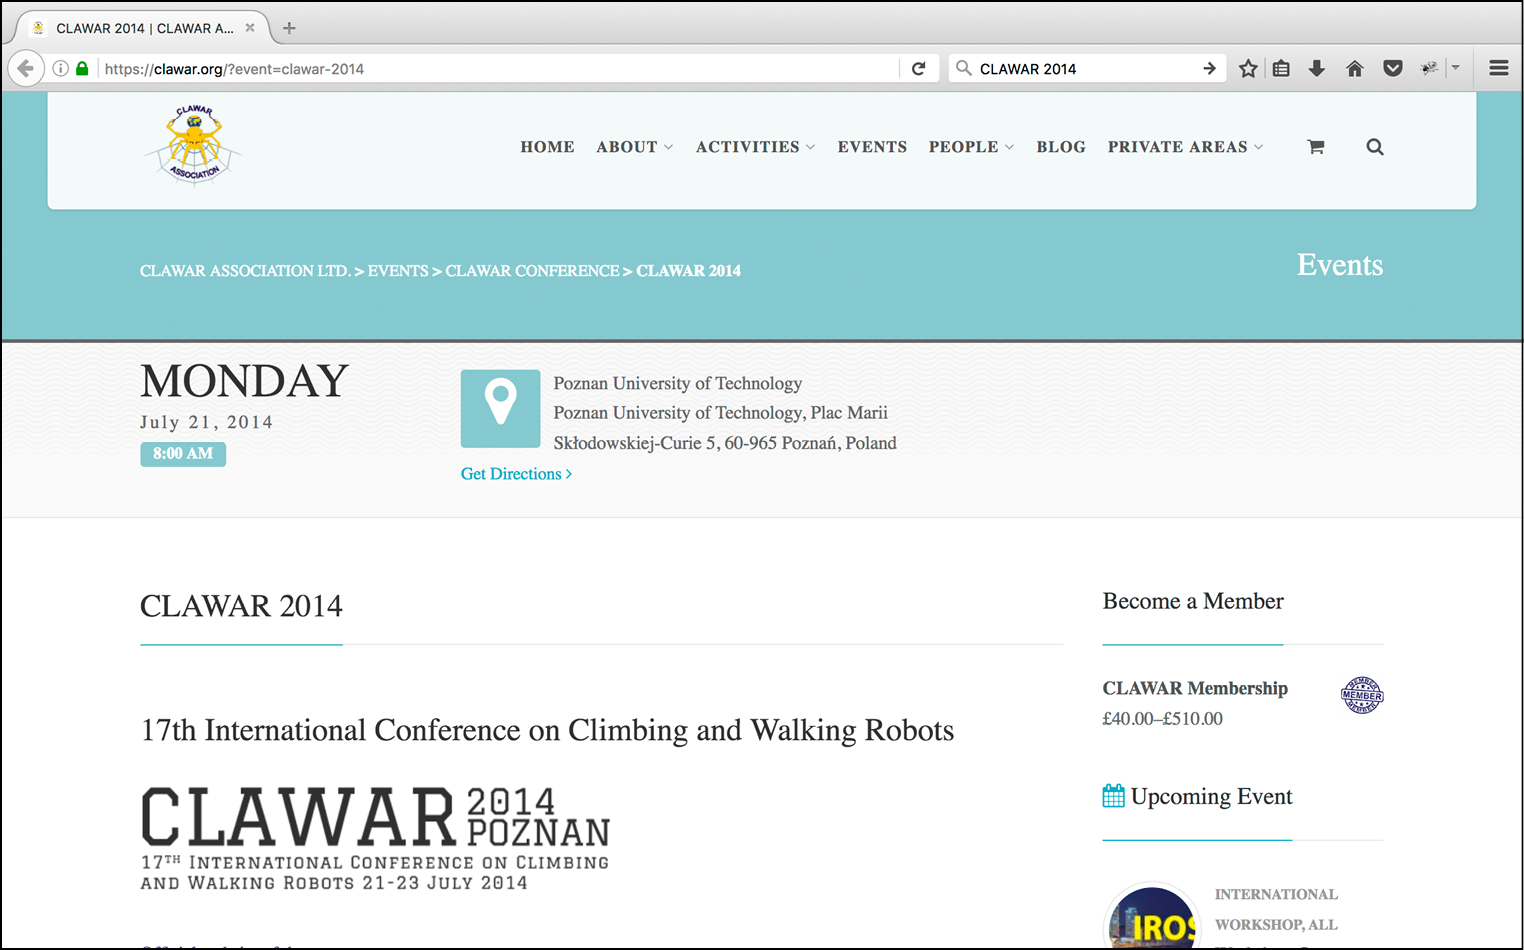Click the calendar icon beside Upcoming Event
Viewport: 1524px width, 950px height.
pyautogui.click(x=1114, y=796)
